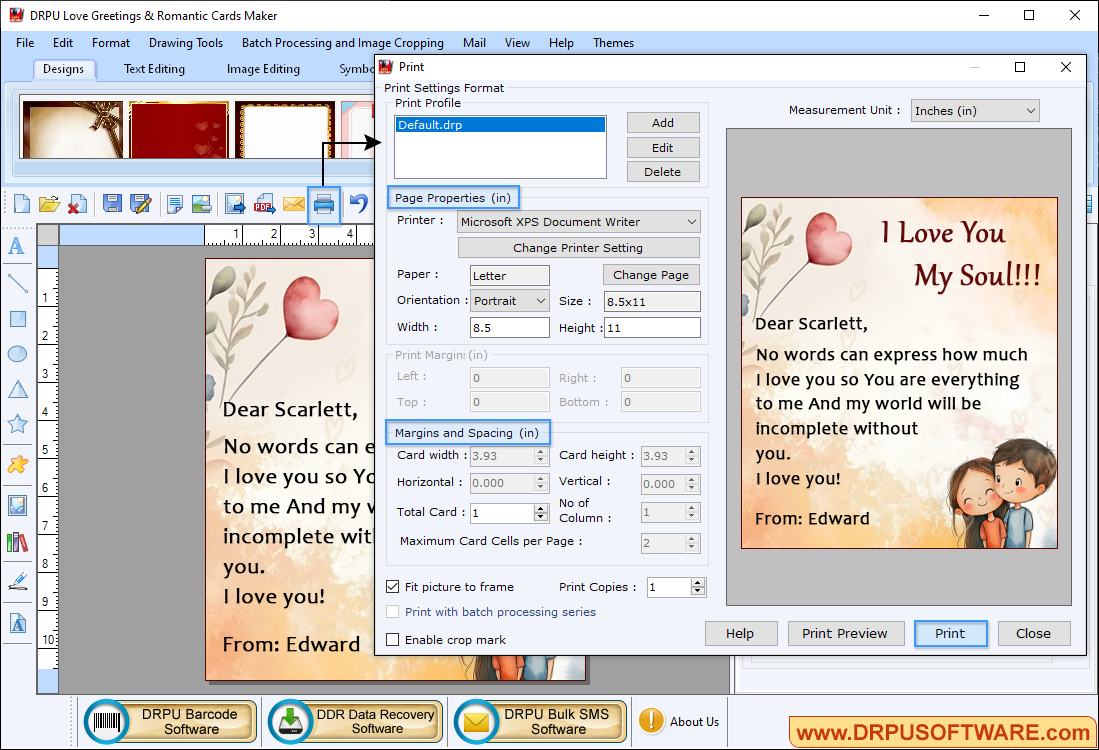
Task: Enable Print with batch processing series
Action: 392,611
